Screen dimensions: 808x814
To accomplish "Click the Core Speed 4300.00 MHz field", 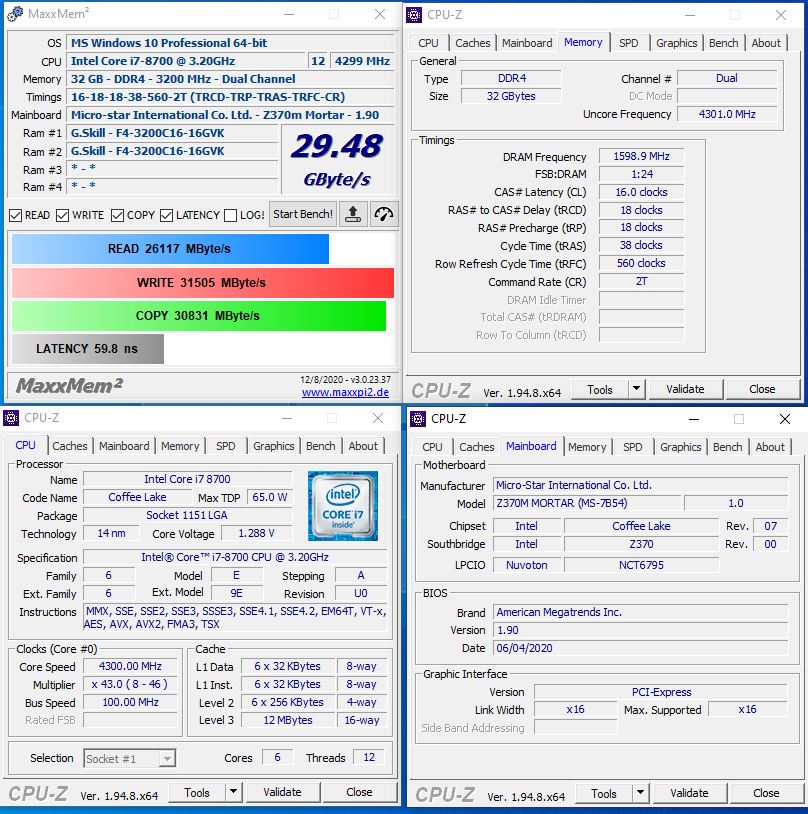I will (x=130, y=666).
